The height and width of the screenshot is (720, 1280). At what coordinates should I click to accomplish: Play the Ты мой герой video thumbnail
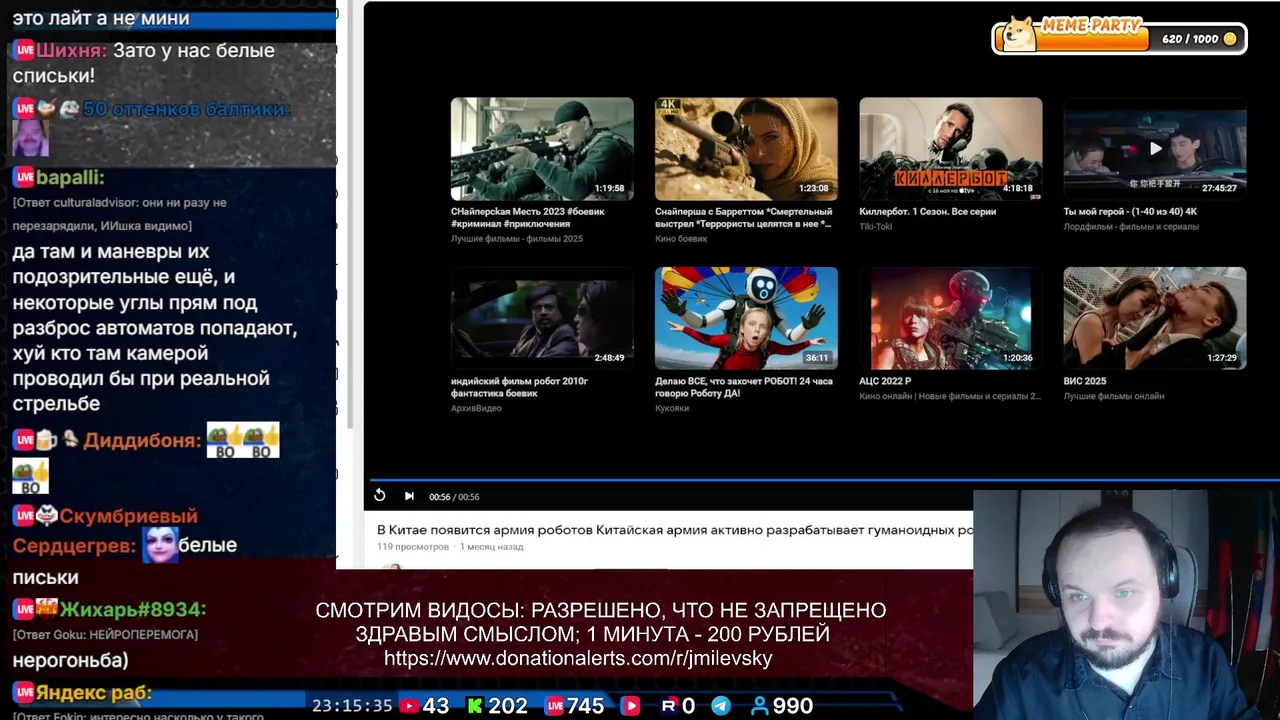tap(1155, 149)
